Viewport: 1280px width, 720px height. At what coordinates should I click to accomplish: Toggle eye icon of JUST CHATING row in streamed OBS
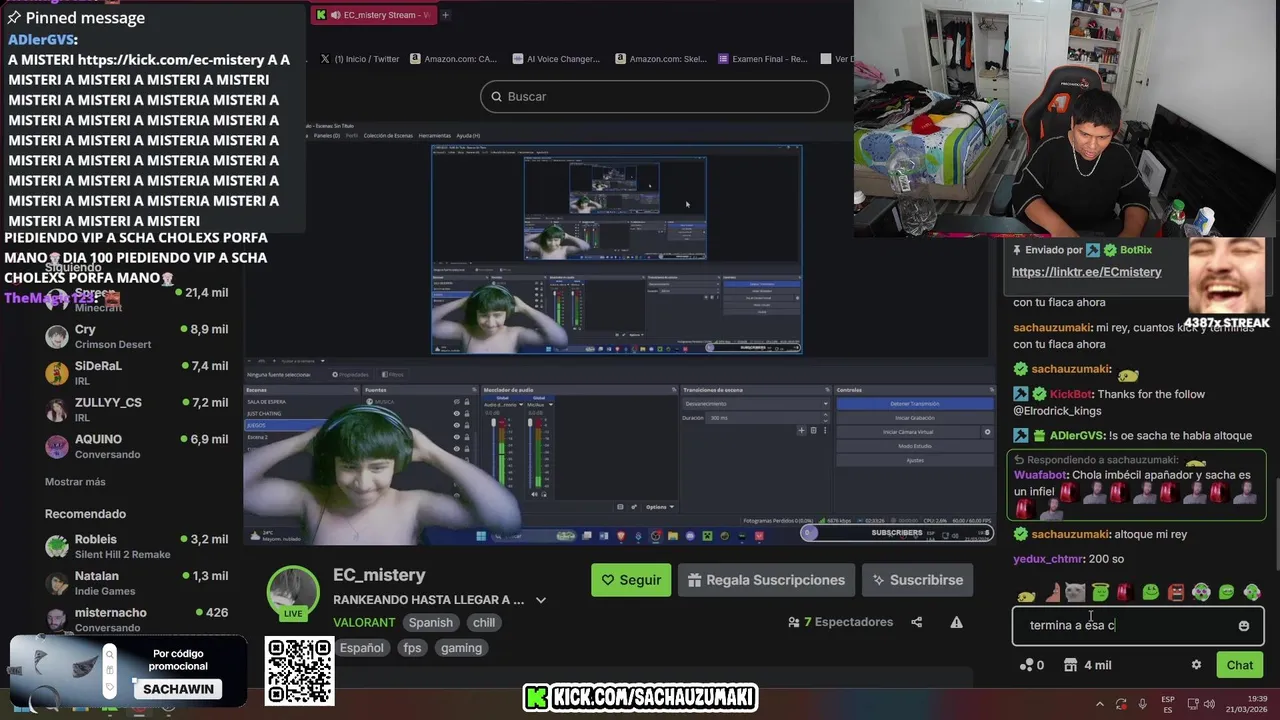(457, 413)
